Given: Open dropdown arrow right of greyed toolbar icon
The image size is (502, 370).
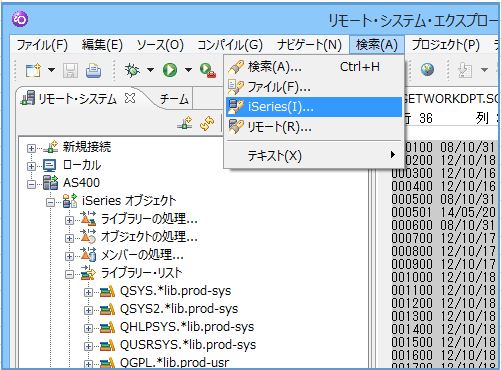Looking at the screenshot, I should point(484,70).
